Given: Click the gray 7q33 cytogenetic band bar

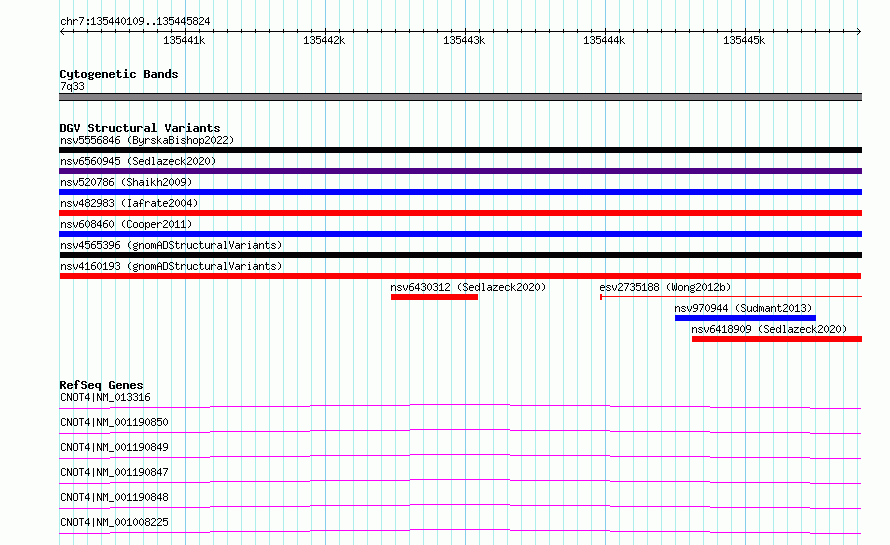Looking at the screenshot, I should 460,97.
